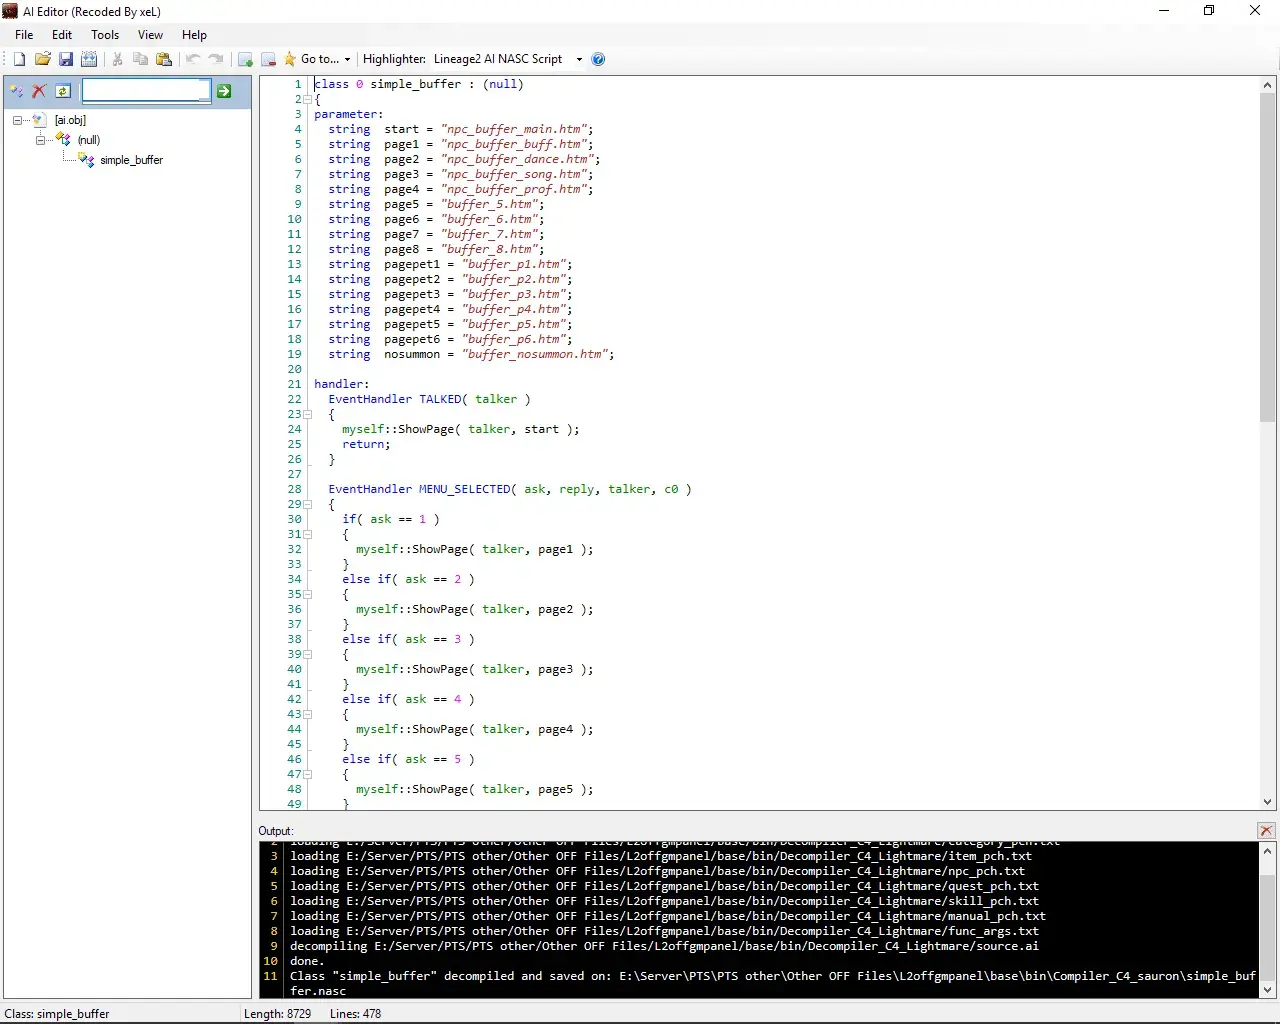Select simple_buffer class in the tree
The height and width of the screenshot is (1024, 1280).
131,160
